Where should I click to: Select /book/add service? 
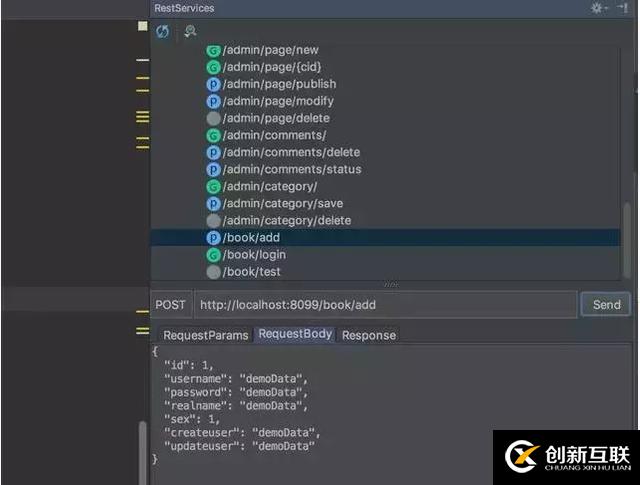point(251,238)
